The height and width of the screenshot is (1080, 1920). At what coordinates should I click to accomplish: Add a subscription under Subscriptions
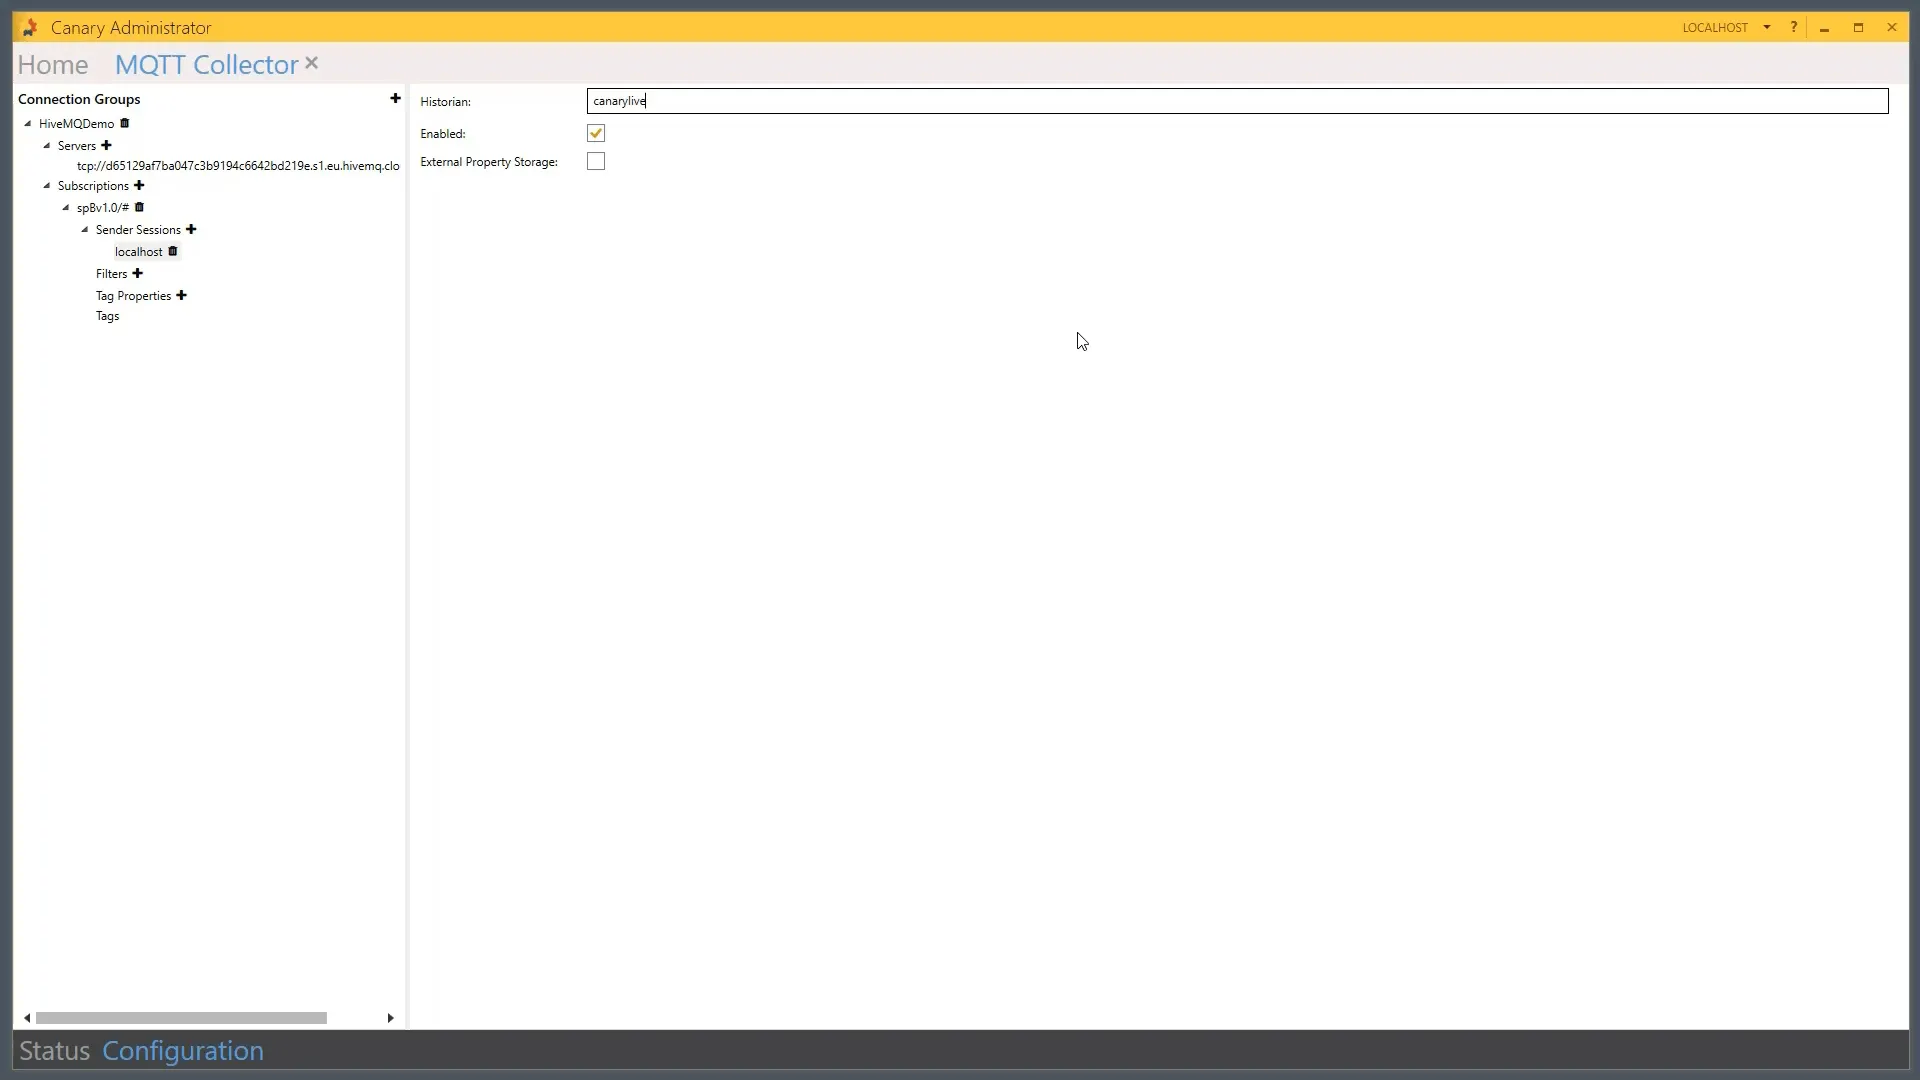coord(139,185)
